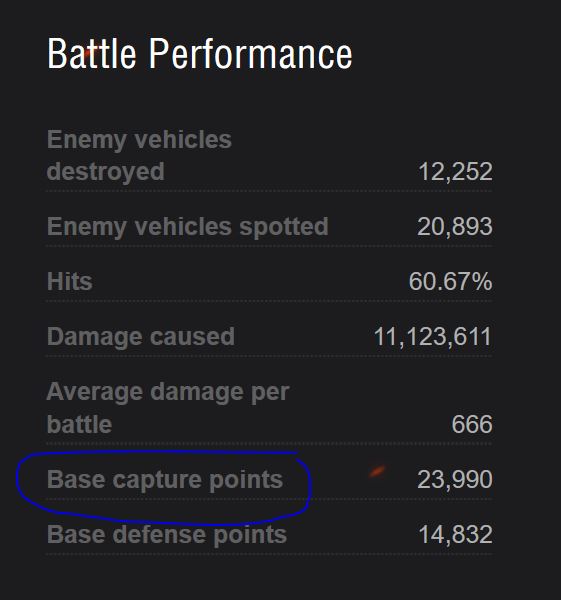The width and height of the screenshot is (561, 600).
Task: Select the Average damage per battle label
Action: pyautogui.click(x=168, y=408)
